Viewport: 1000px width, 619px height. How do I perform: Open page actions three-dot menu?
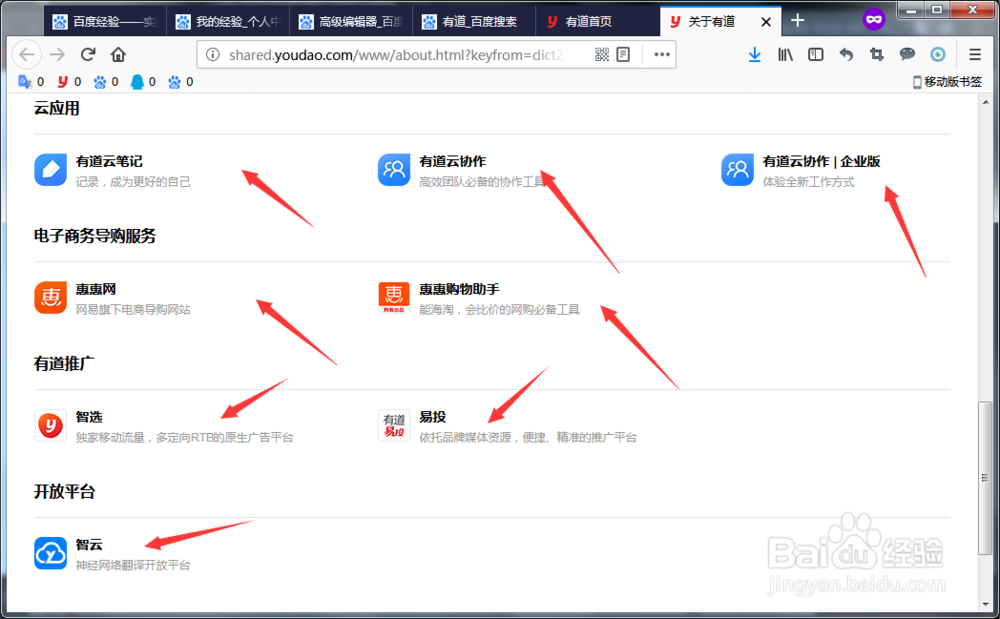coord(661,55)
